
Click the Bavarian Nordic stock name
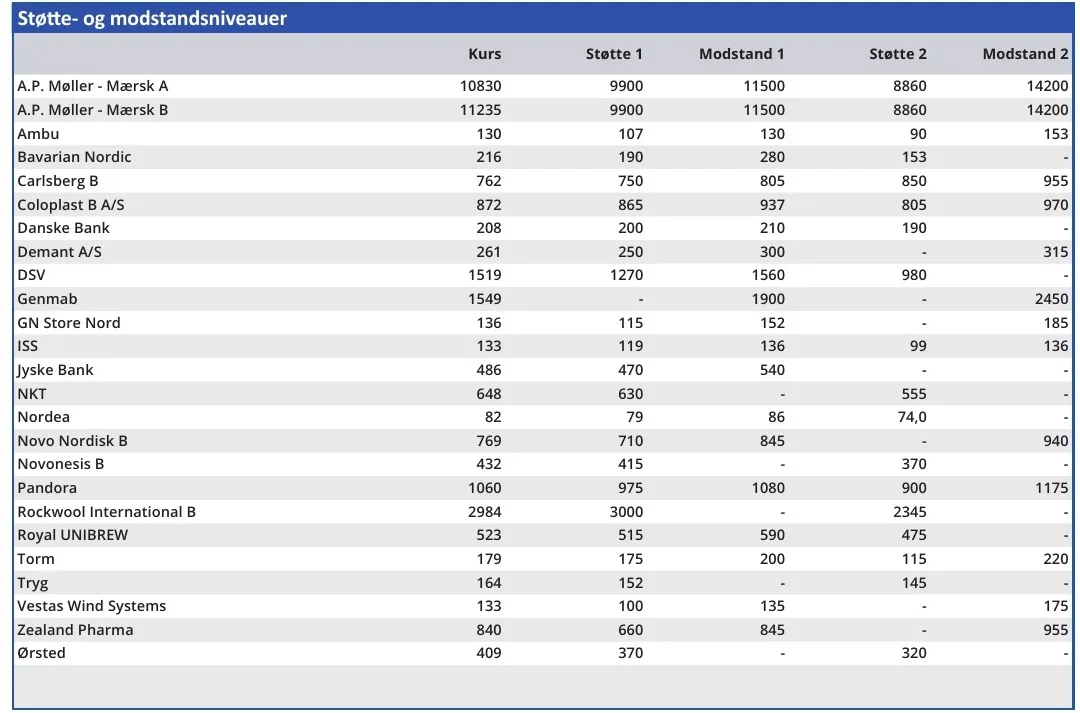pyautogui.click(x=74, y=157)
